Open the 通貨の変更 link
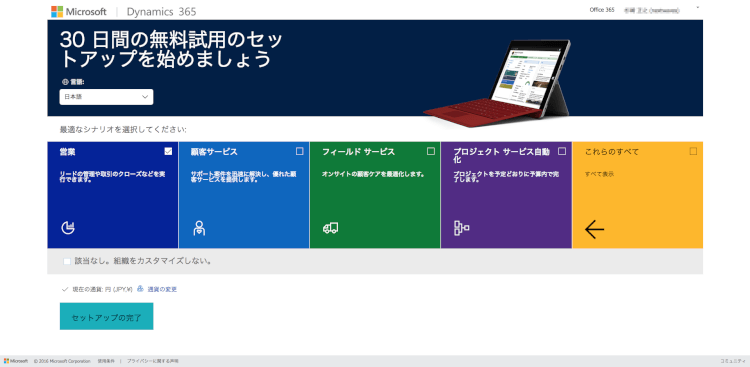 pos(162,289)
